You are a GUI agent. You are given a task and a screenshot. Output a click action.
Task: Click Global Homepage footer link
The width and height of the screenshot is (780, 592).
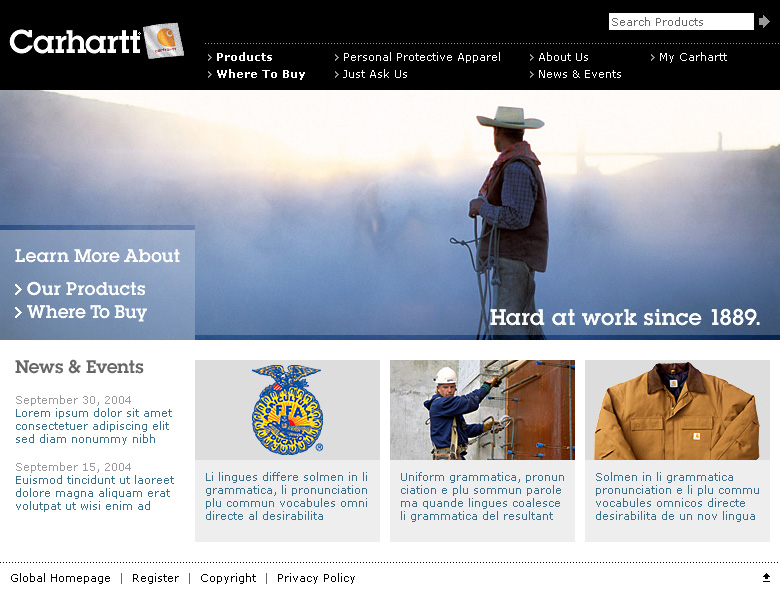pos(60,578)
